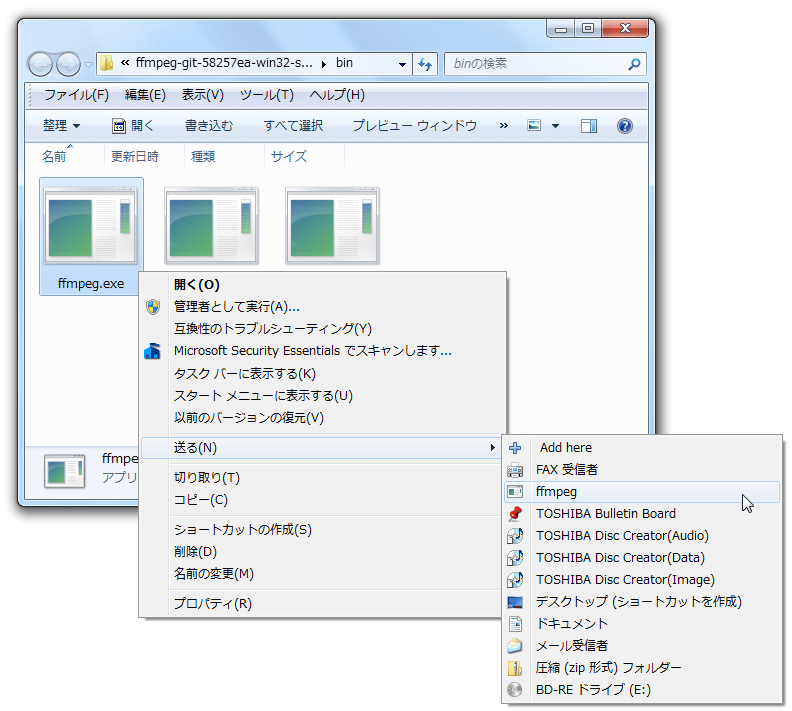Click the ffmpeg details pane thumbnail icon
The width and height of the screenshot is (792, 711).
(64, 471)
